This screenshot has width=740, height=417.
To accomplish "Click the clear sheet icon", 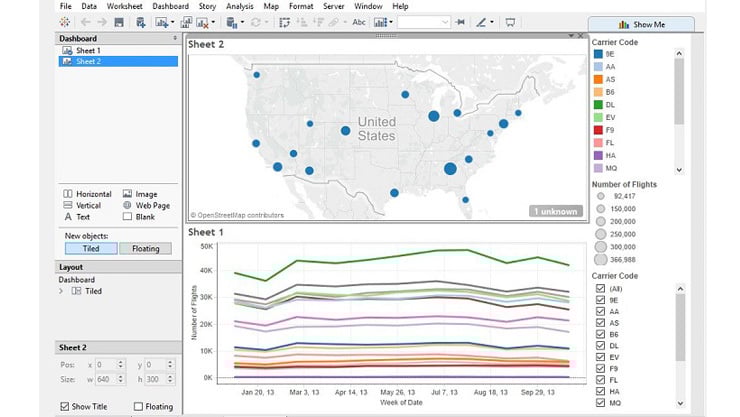I will pyautogui.click(x=202, y=22).
